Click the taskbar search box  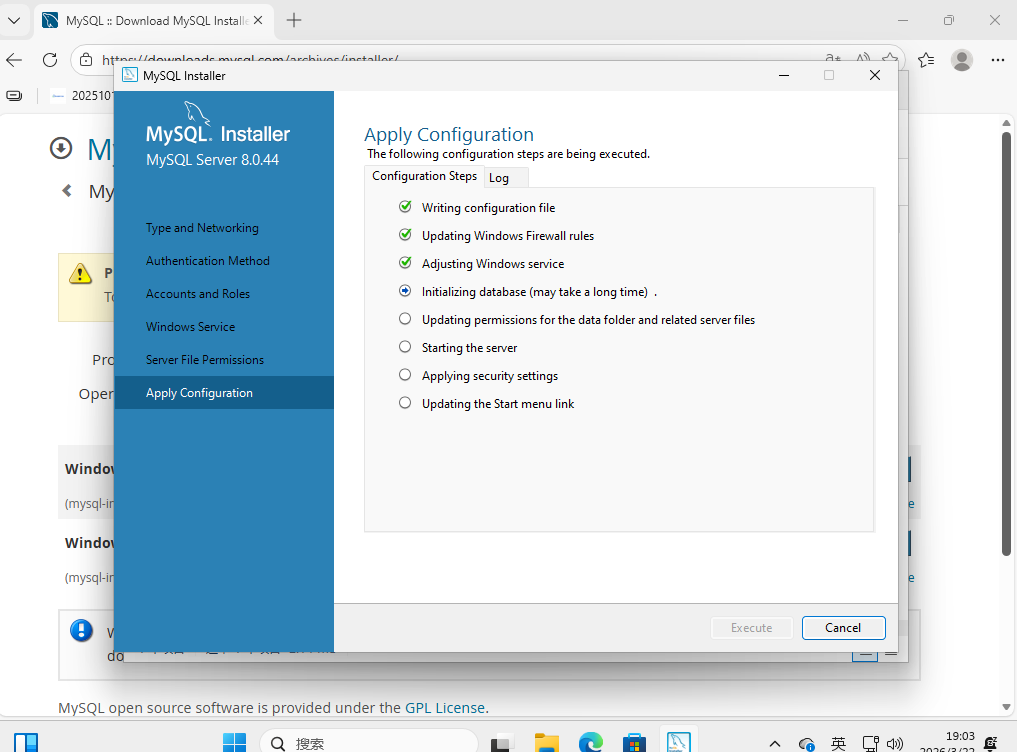point(368,742)
